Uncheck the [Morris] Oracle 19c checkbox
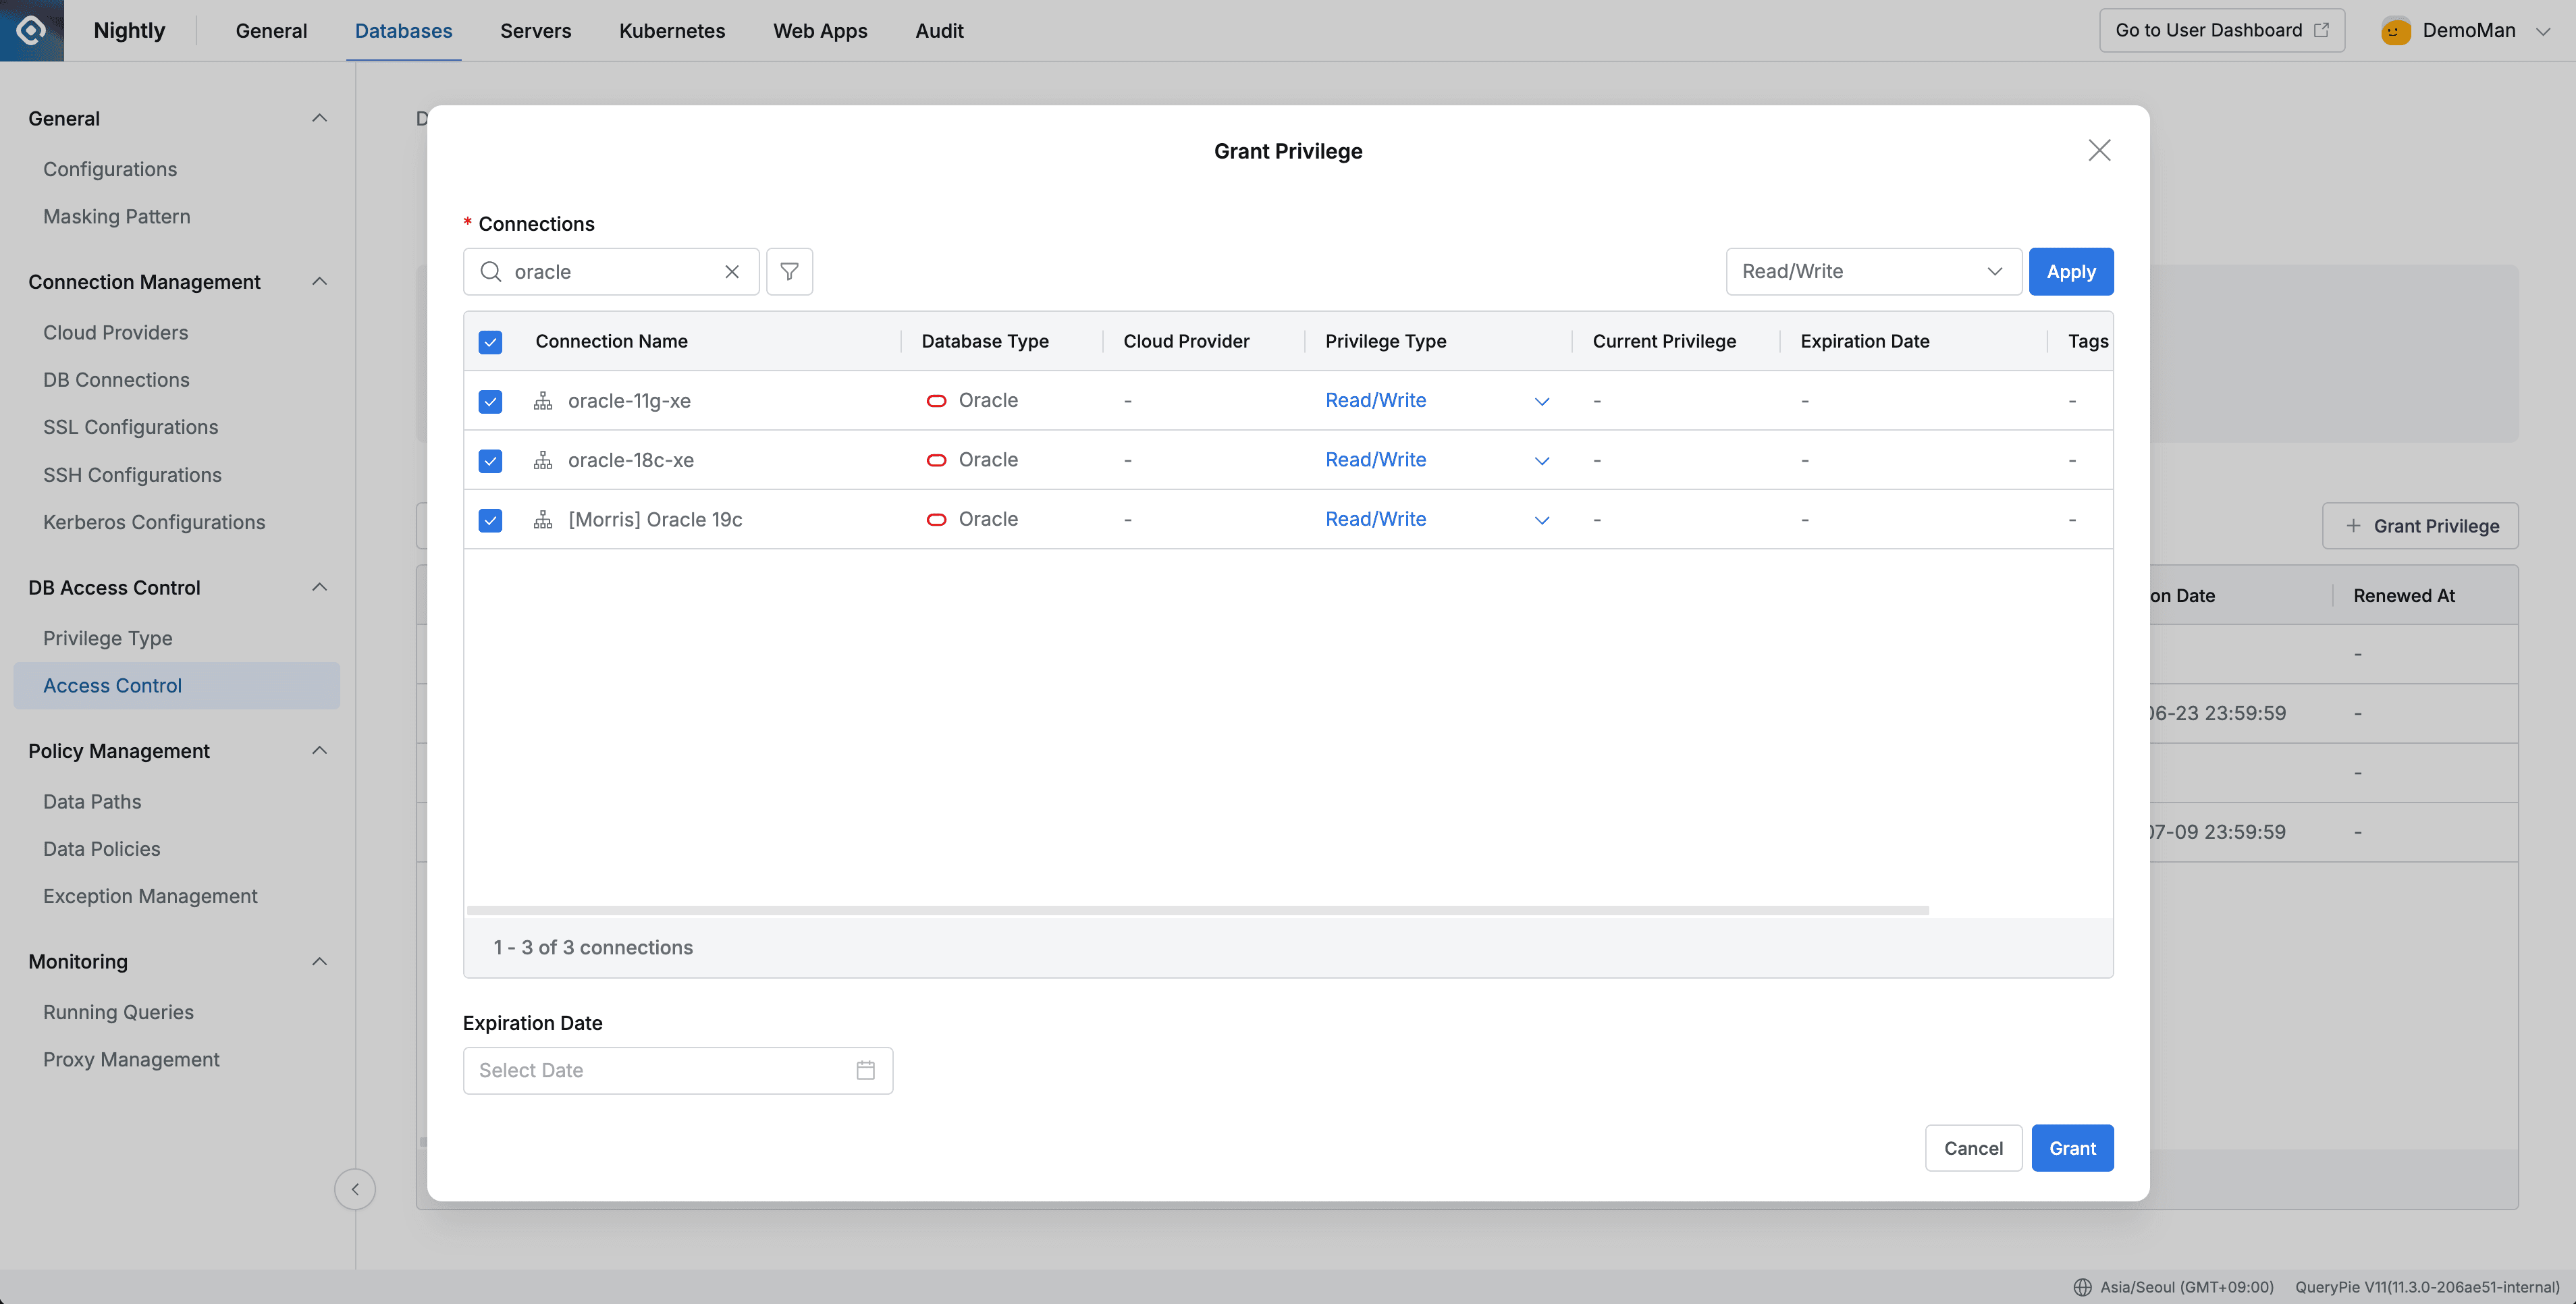The height and width of the screenshot is (1304, 2576). pos(490,520)
